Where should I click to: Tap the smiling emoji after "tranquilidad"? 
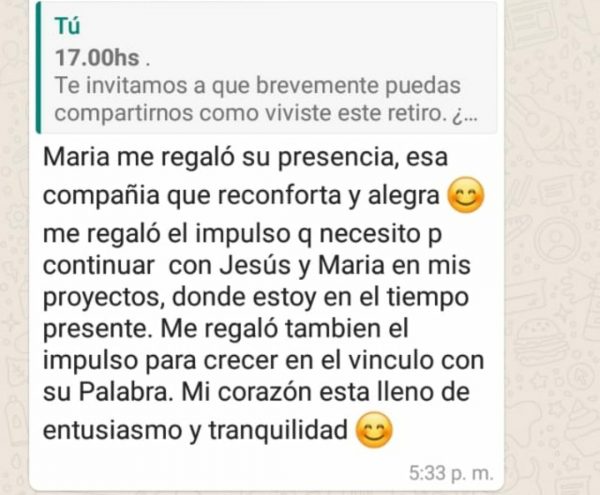(374, 430)
